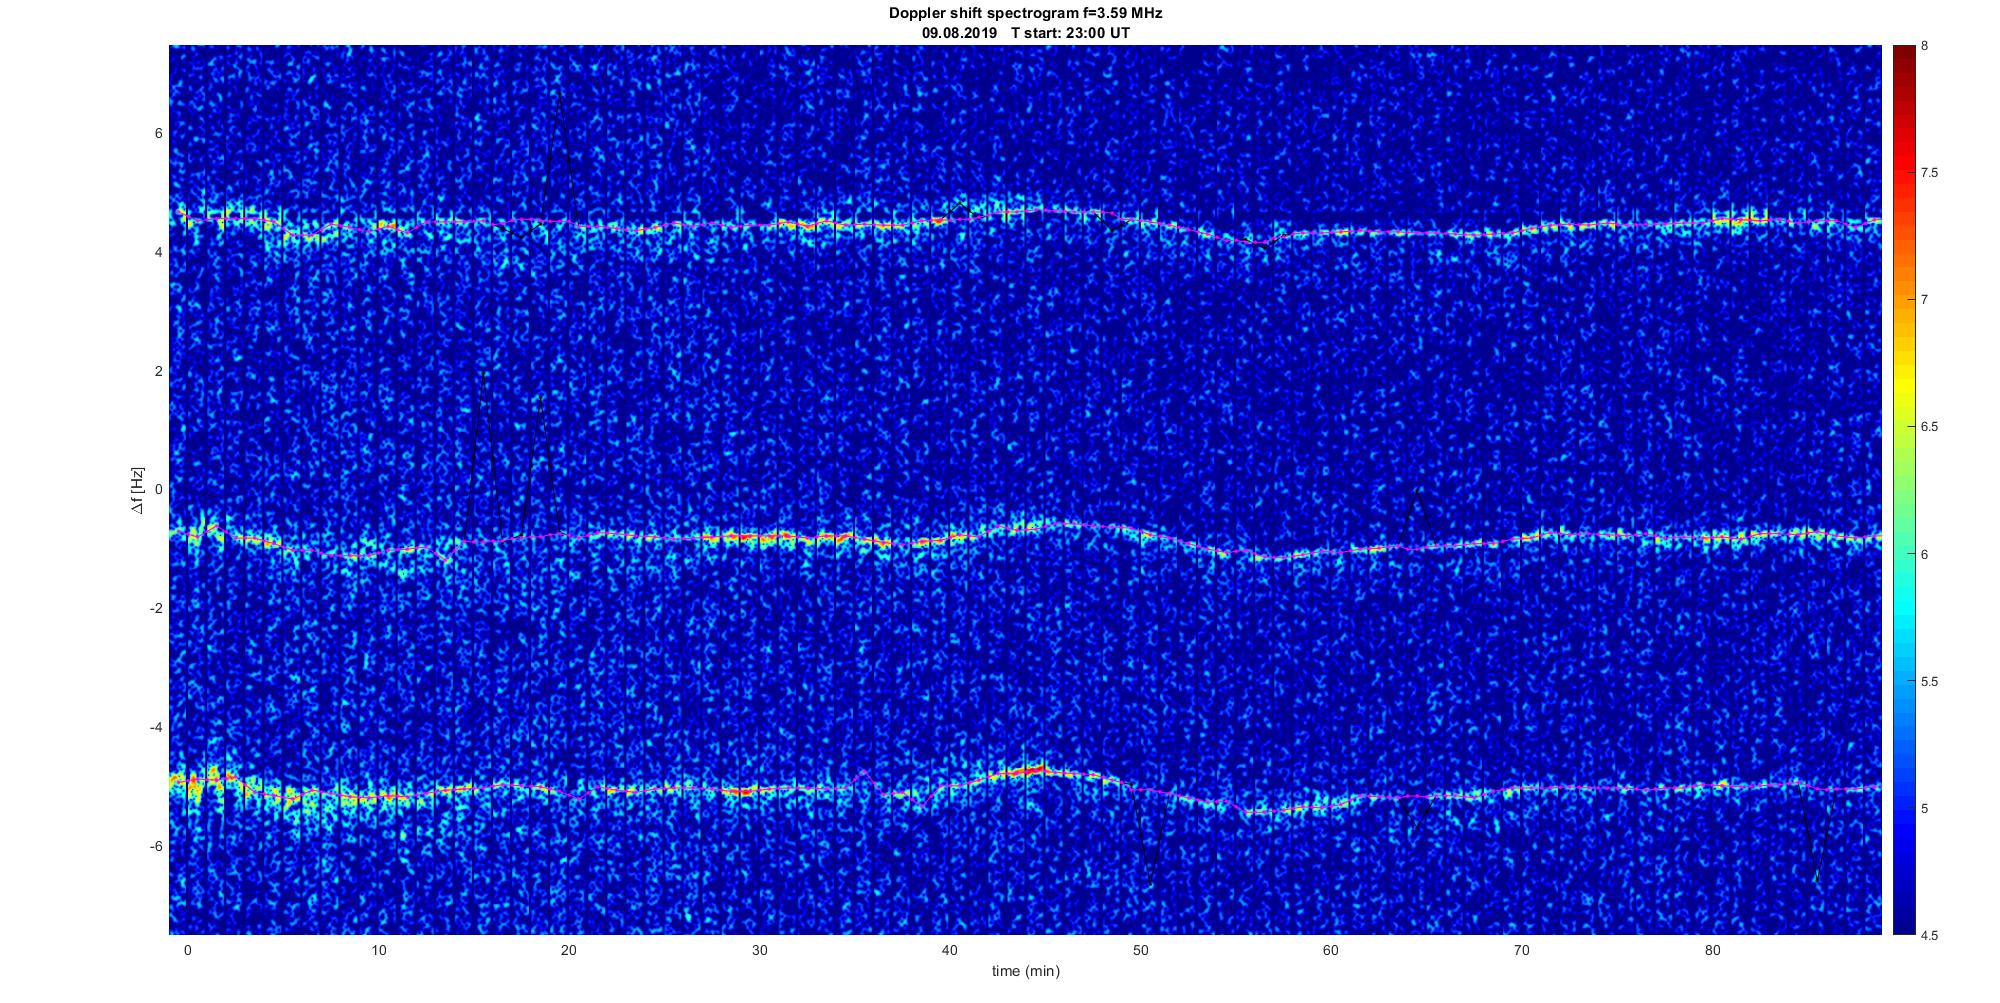2000x1003 pixels.
Task: Click x-axis tick label '80'
Action: pyautogui.click(x=1713, y=950)
